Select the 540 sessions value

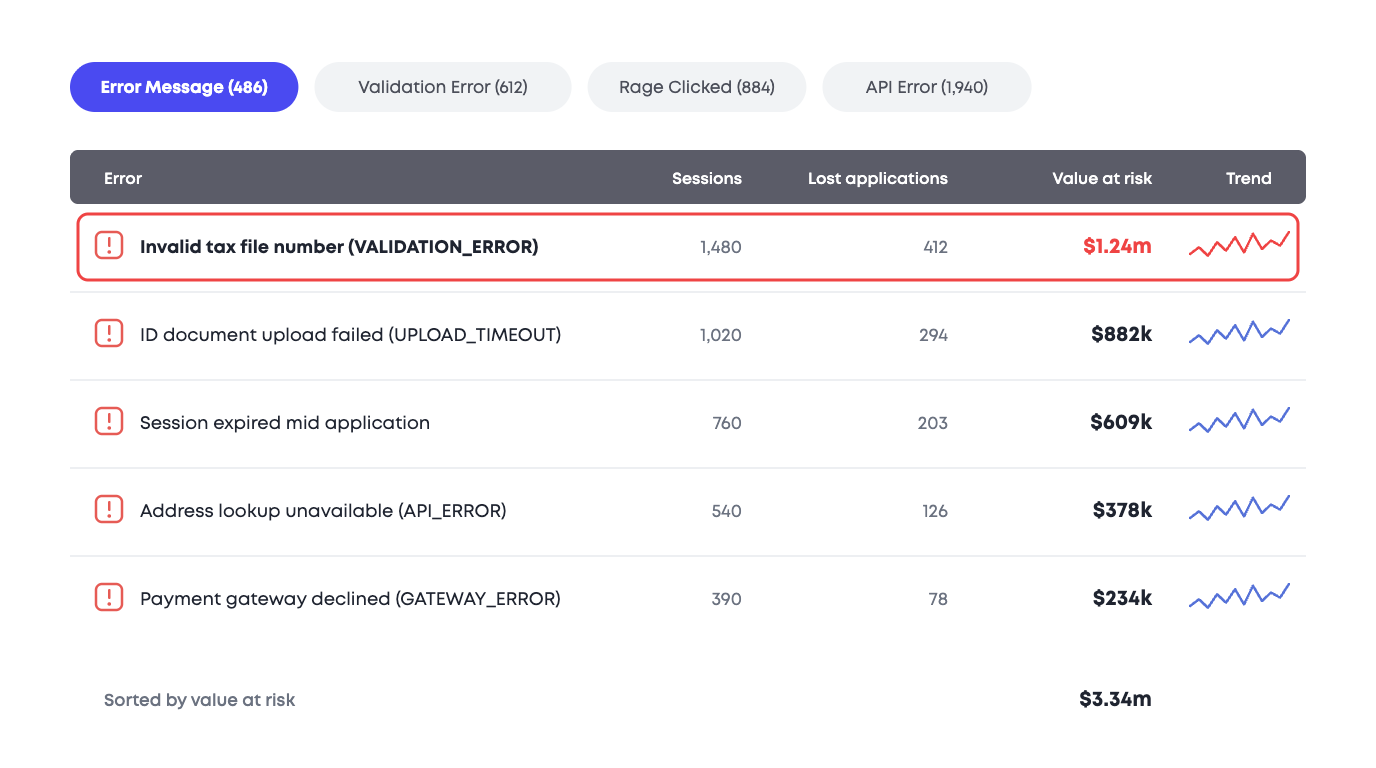point(727,510)
